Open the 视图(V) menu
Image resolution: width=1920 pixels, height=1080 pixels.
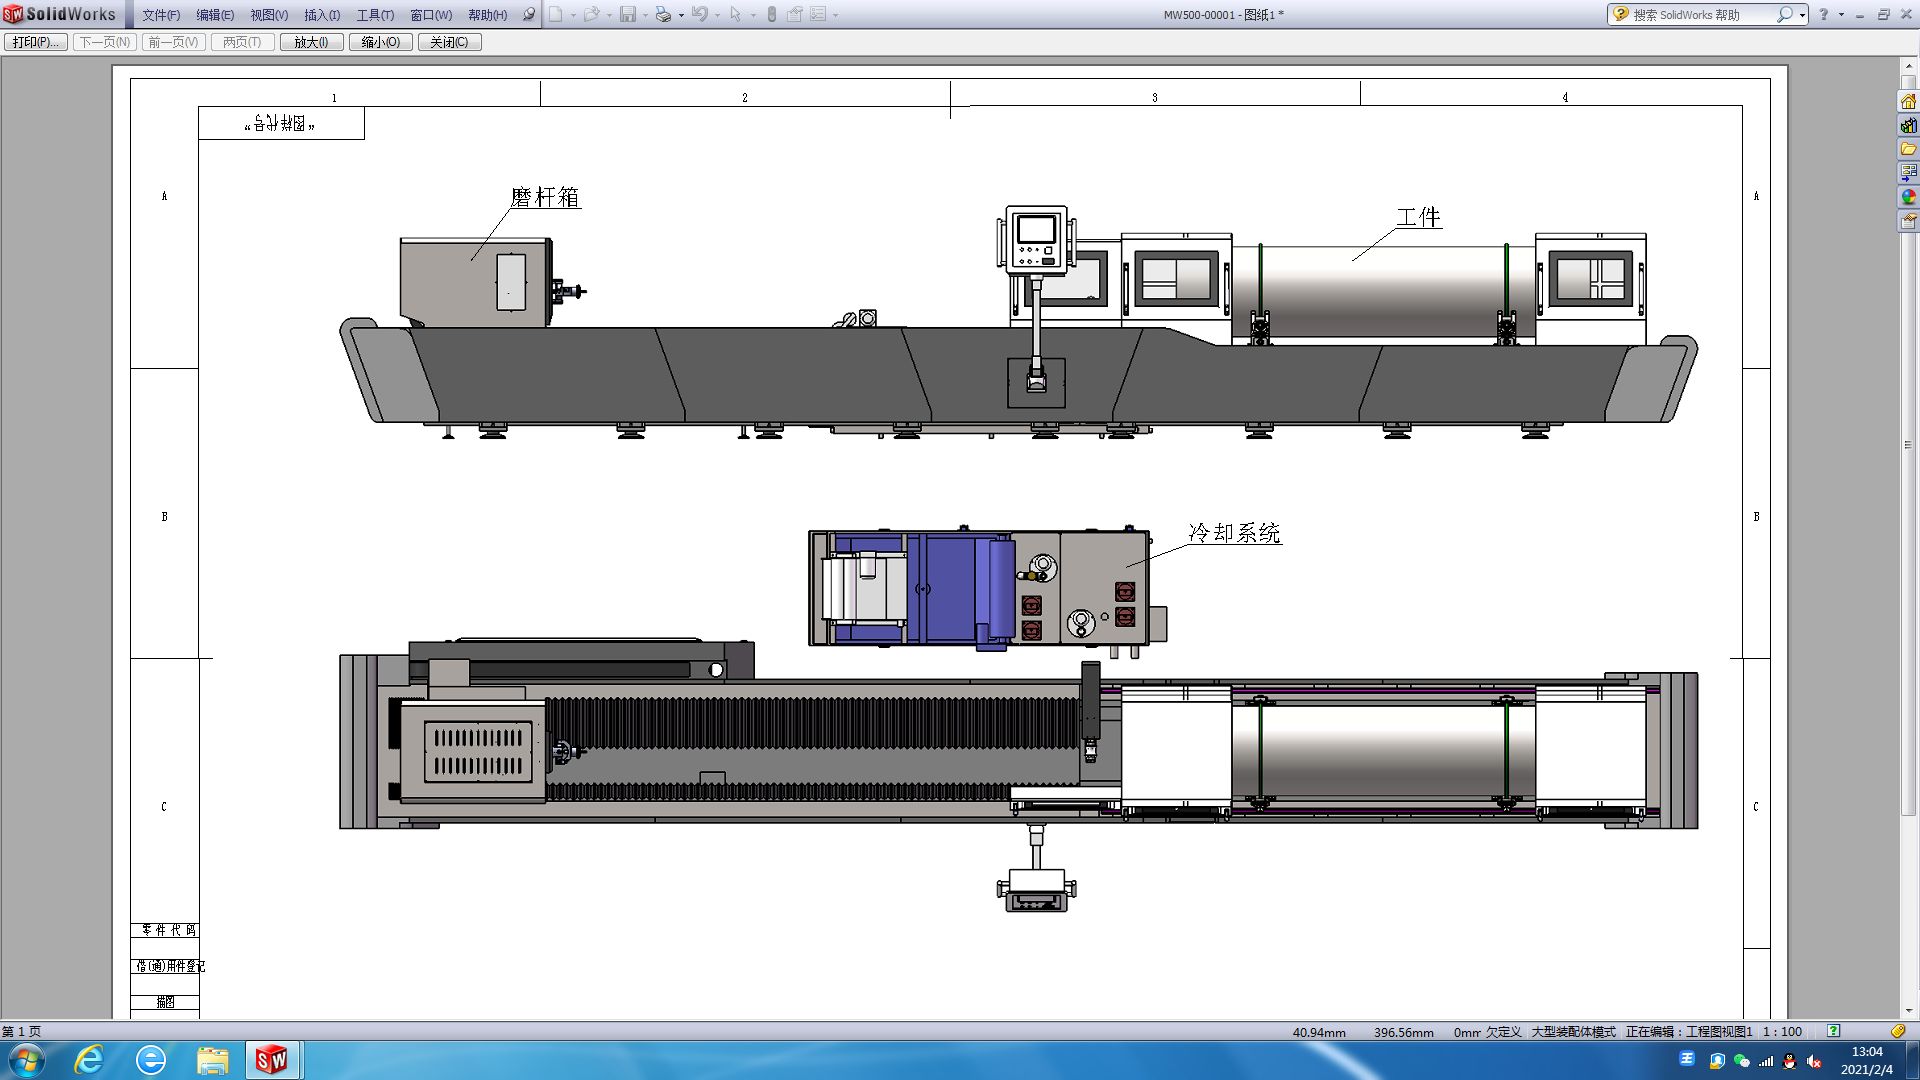pyautogui.click(x=269, y=15)
